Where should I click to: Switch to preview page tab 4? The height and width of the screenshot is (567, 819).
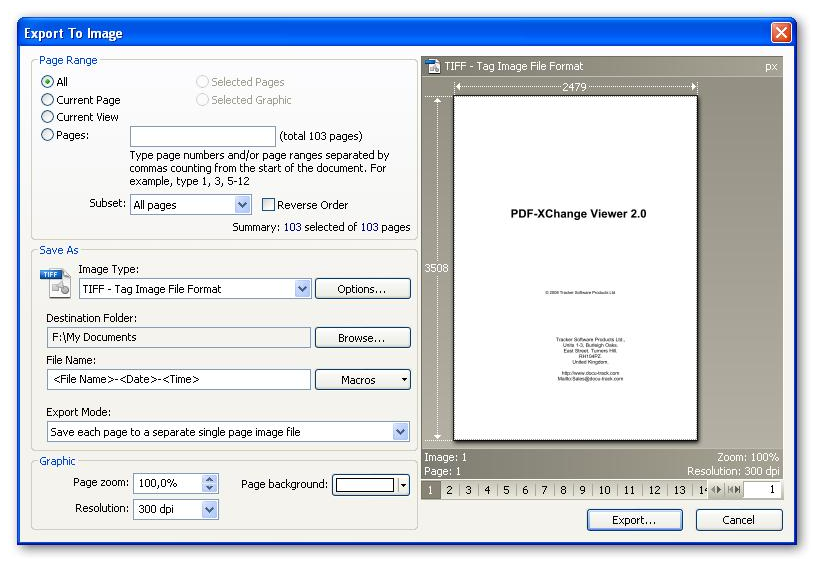[x=487, y=490]
